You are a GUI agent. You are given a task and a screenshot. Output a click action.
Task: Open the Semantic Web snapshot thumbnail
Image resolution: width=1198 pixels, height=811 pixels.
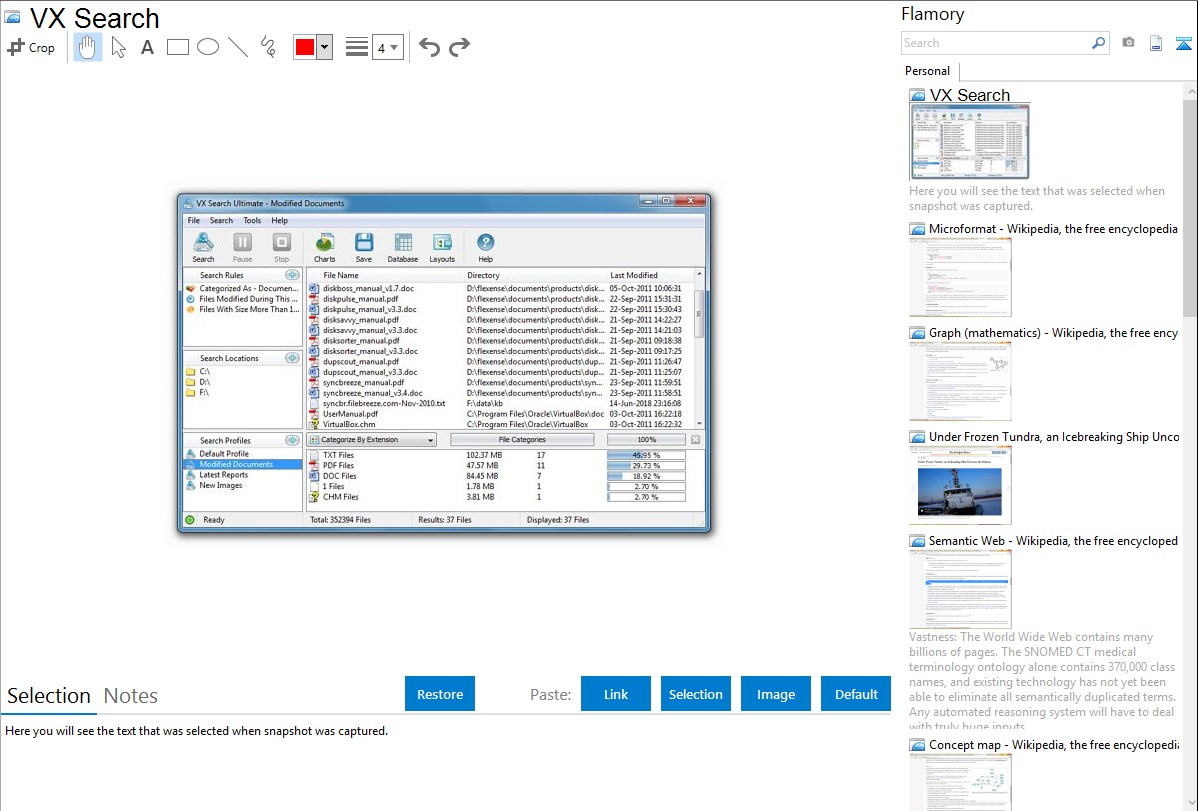960,588
